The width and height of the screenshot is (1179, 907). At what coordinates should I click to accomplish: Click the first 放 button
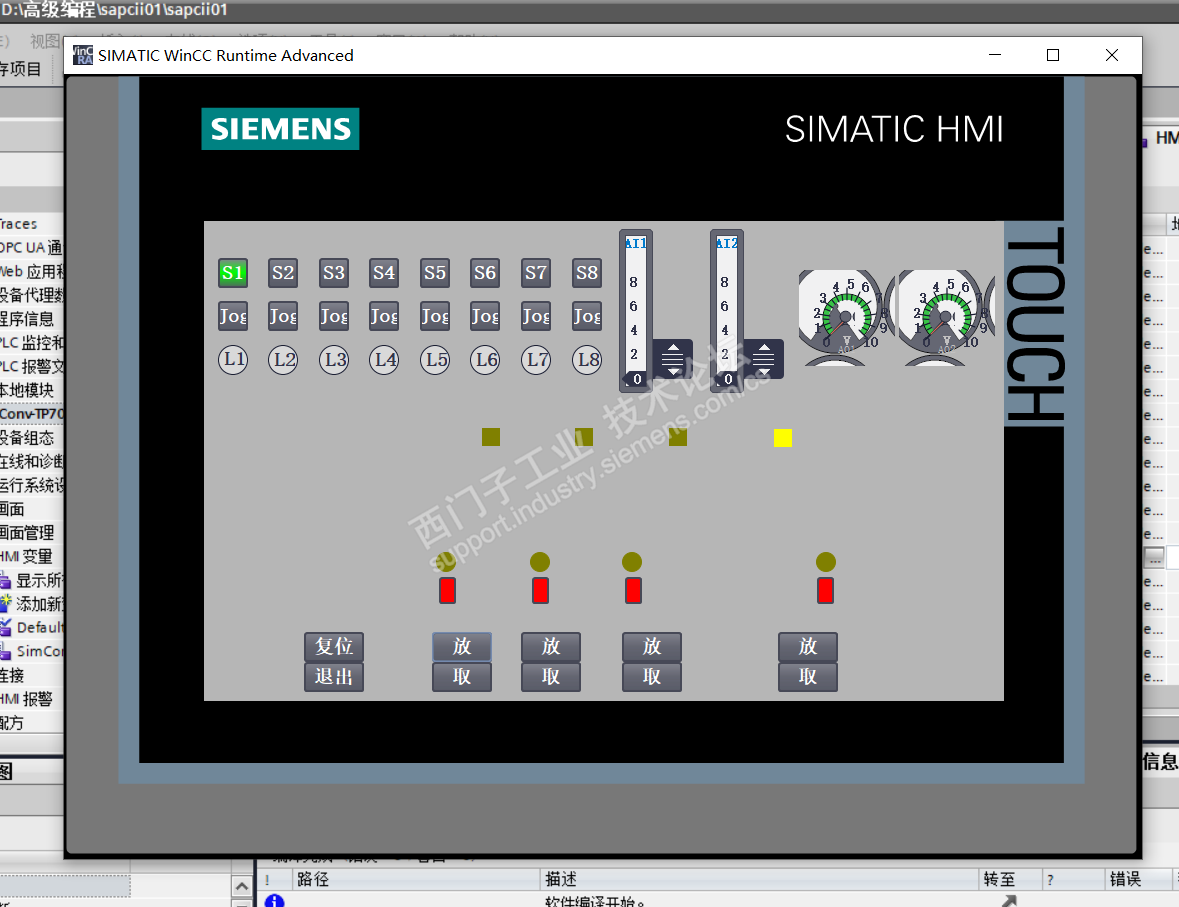(x=462, y=647)
